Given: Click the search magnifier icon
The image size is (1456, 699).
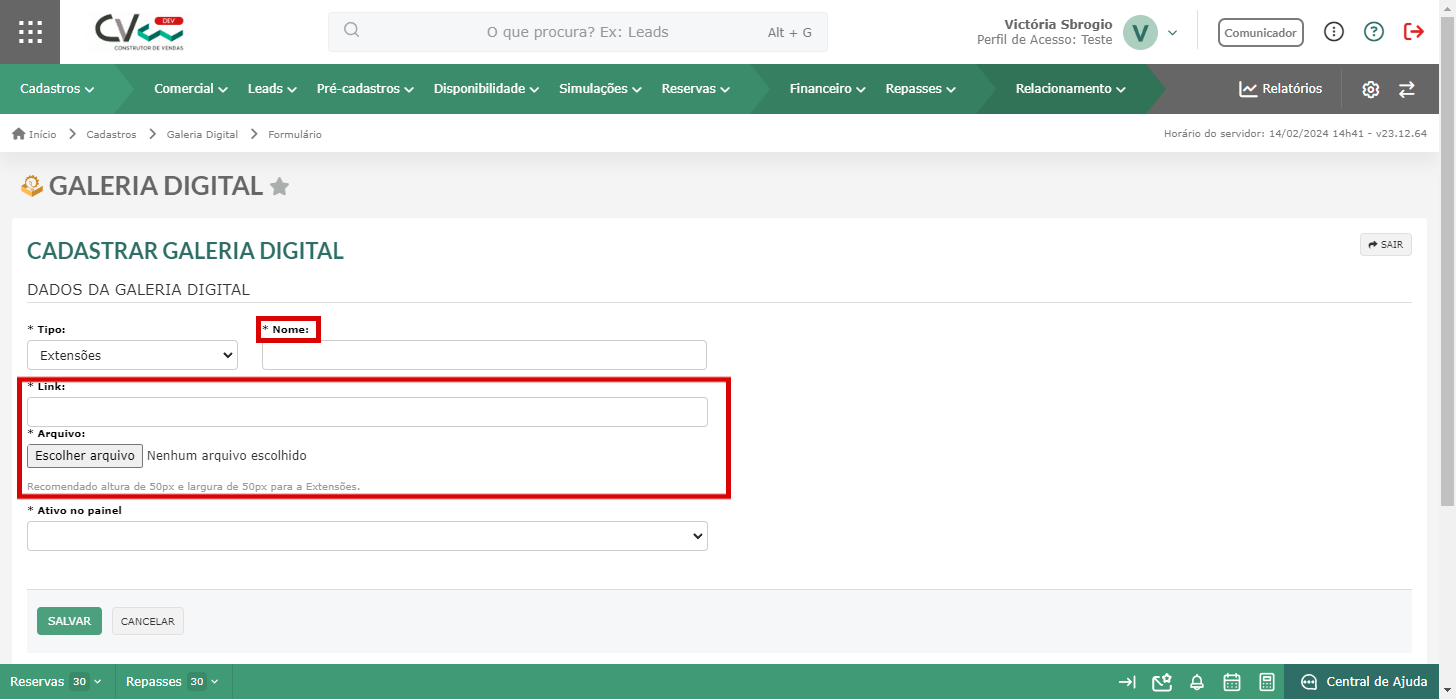Looking at the screenshot, I should [x=351, y=30].
